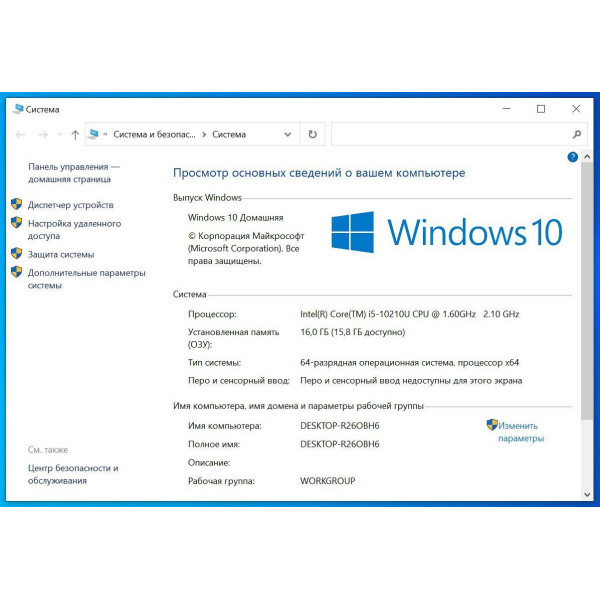Open 'Панель управления — домашняя страница'

click(73, 173)
